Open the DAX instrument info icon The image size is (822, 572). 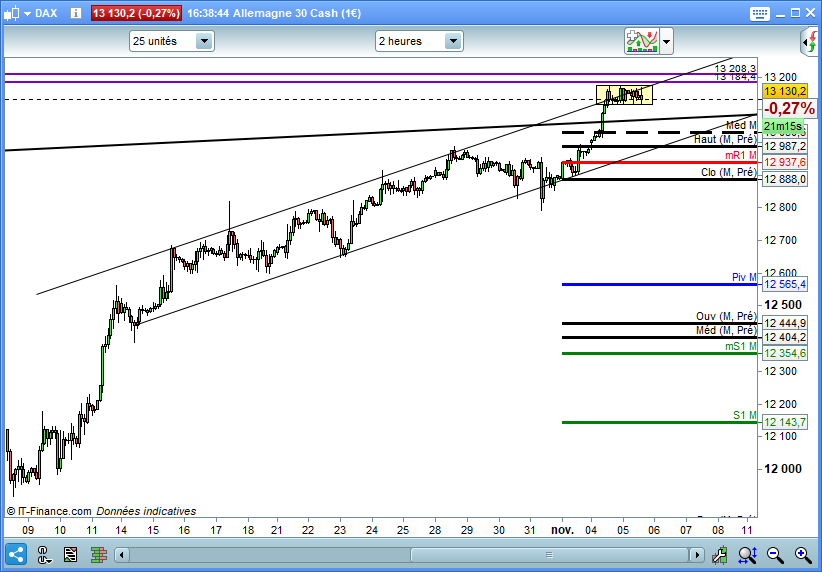[75, 13]
